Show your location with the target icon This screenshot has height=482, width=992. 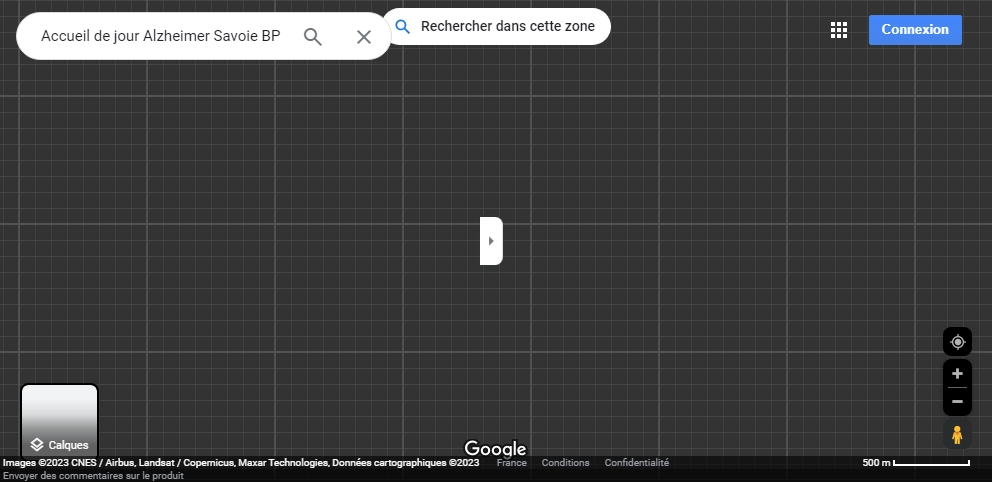(957, 342)
